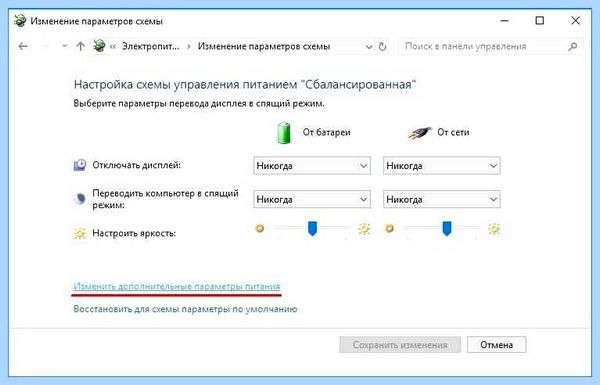Open display-off dropdown for plugged in
This screenshot has width=600, height=385.
pos(442,166)
